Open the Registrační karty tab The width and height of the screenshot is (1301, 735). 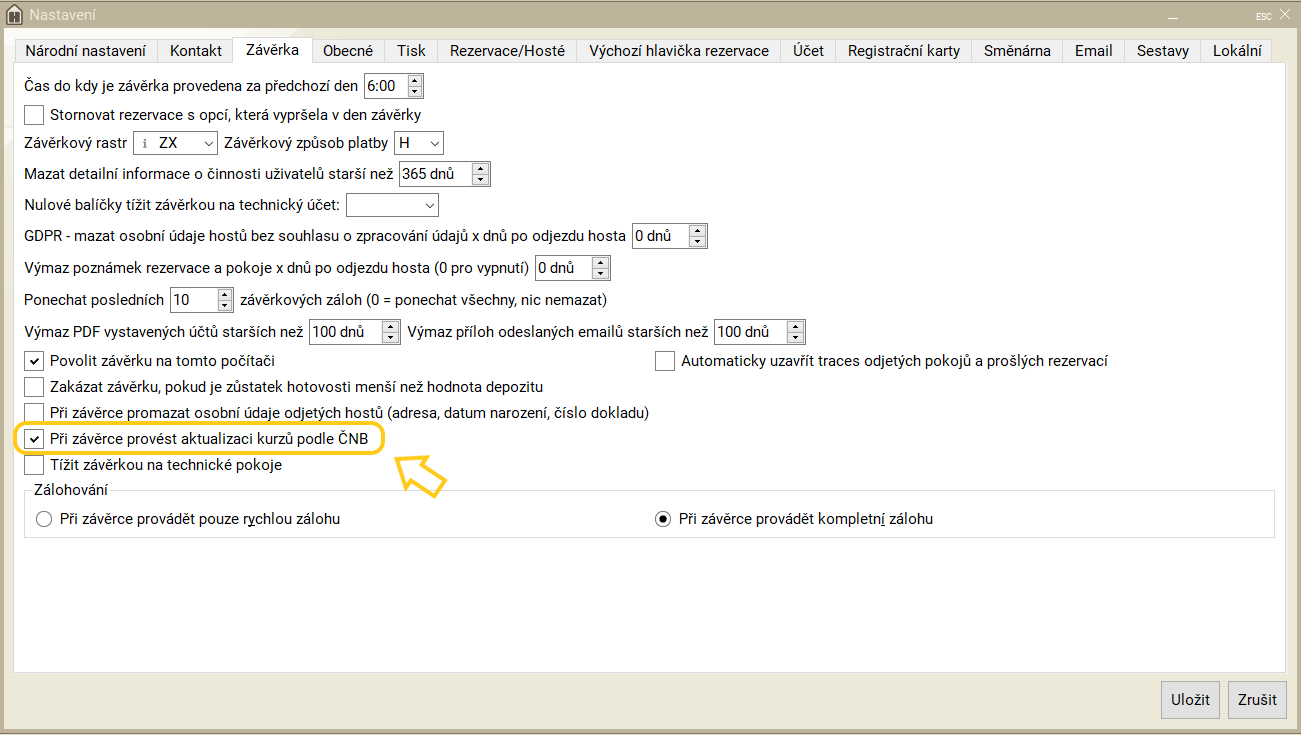(x=903, y=51)
